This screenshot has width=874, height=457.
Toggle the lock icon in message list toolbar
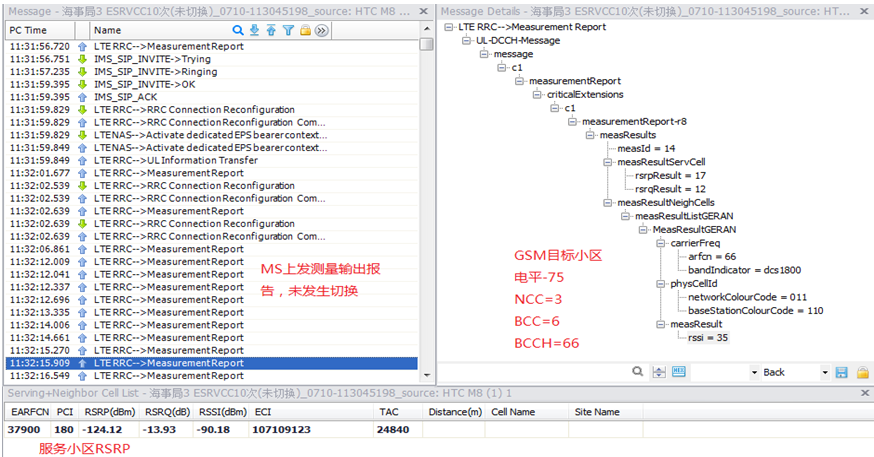(x=305, y=31)
